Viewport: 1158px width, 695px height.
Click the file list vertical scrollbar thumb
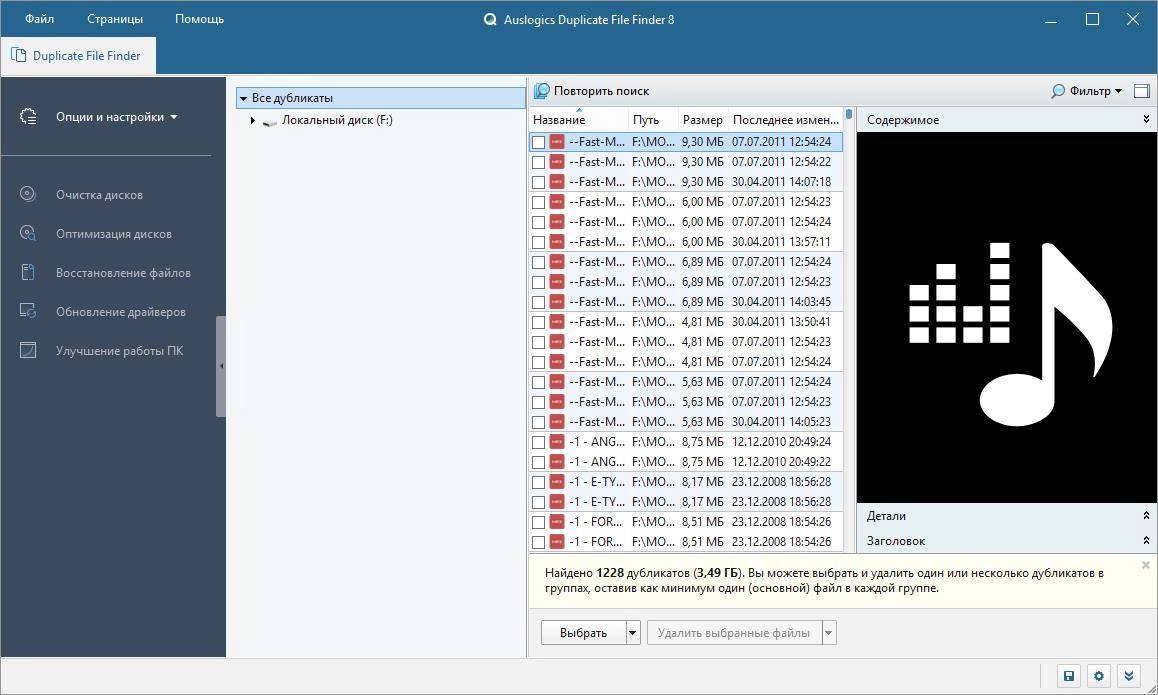click(849, 114)
